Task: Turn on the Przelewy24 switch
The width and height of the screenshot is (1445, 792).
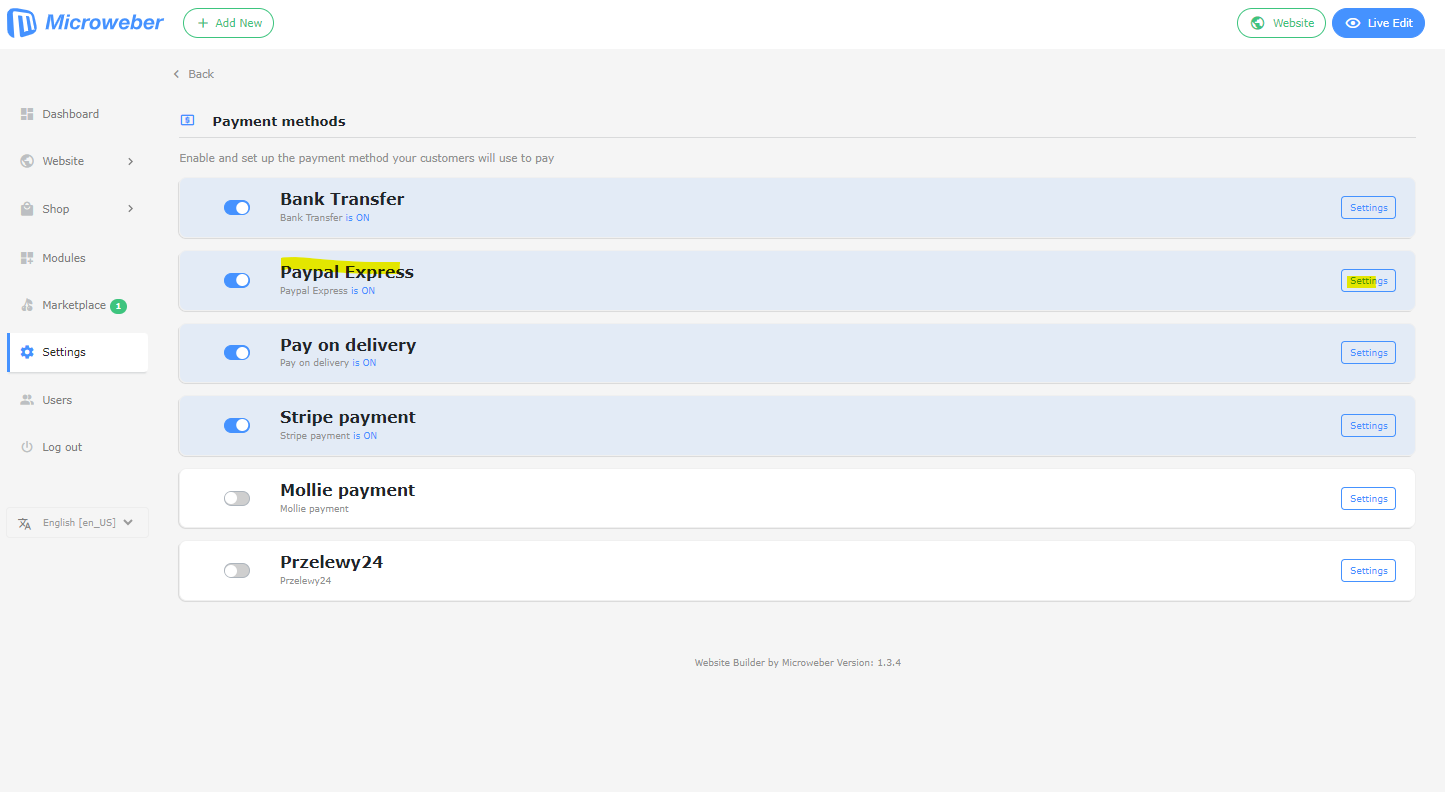Action: pos(237,570)
